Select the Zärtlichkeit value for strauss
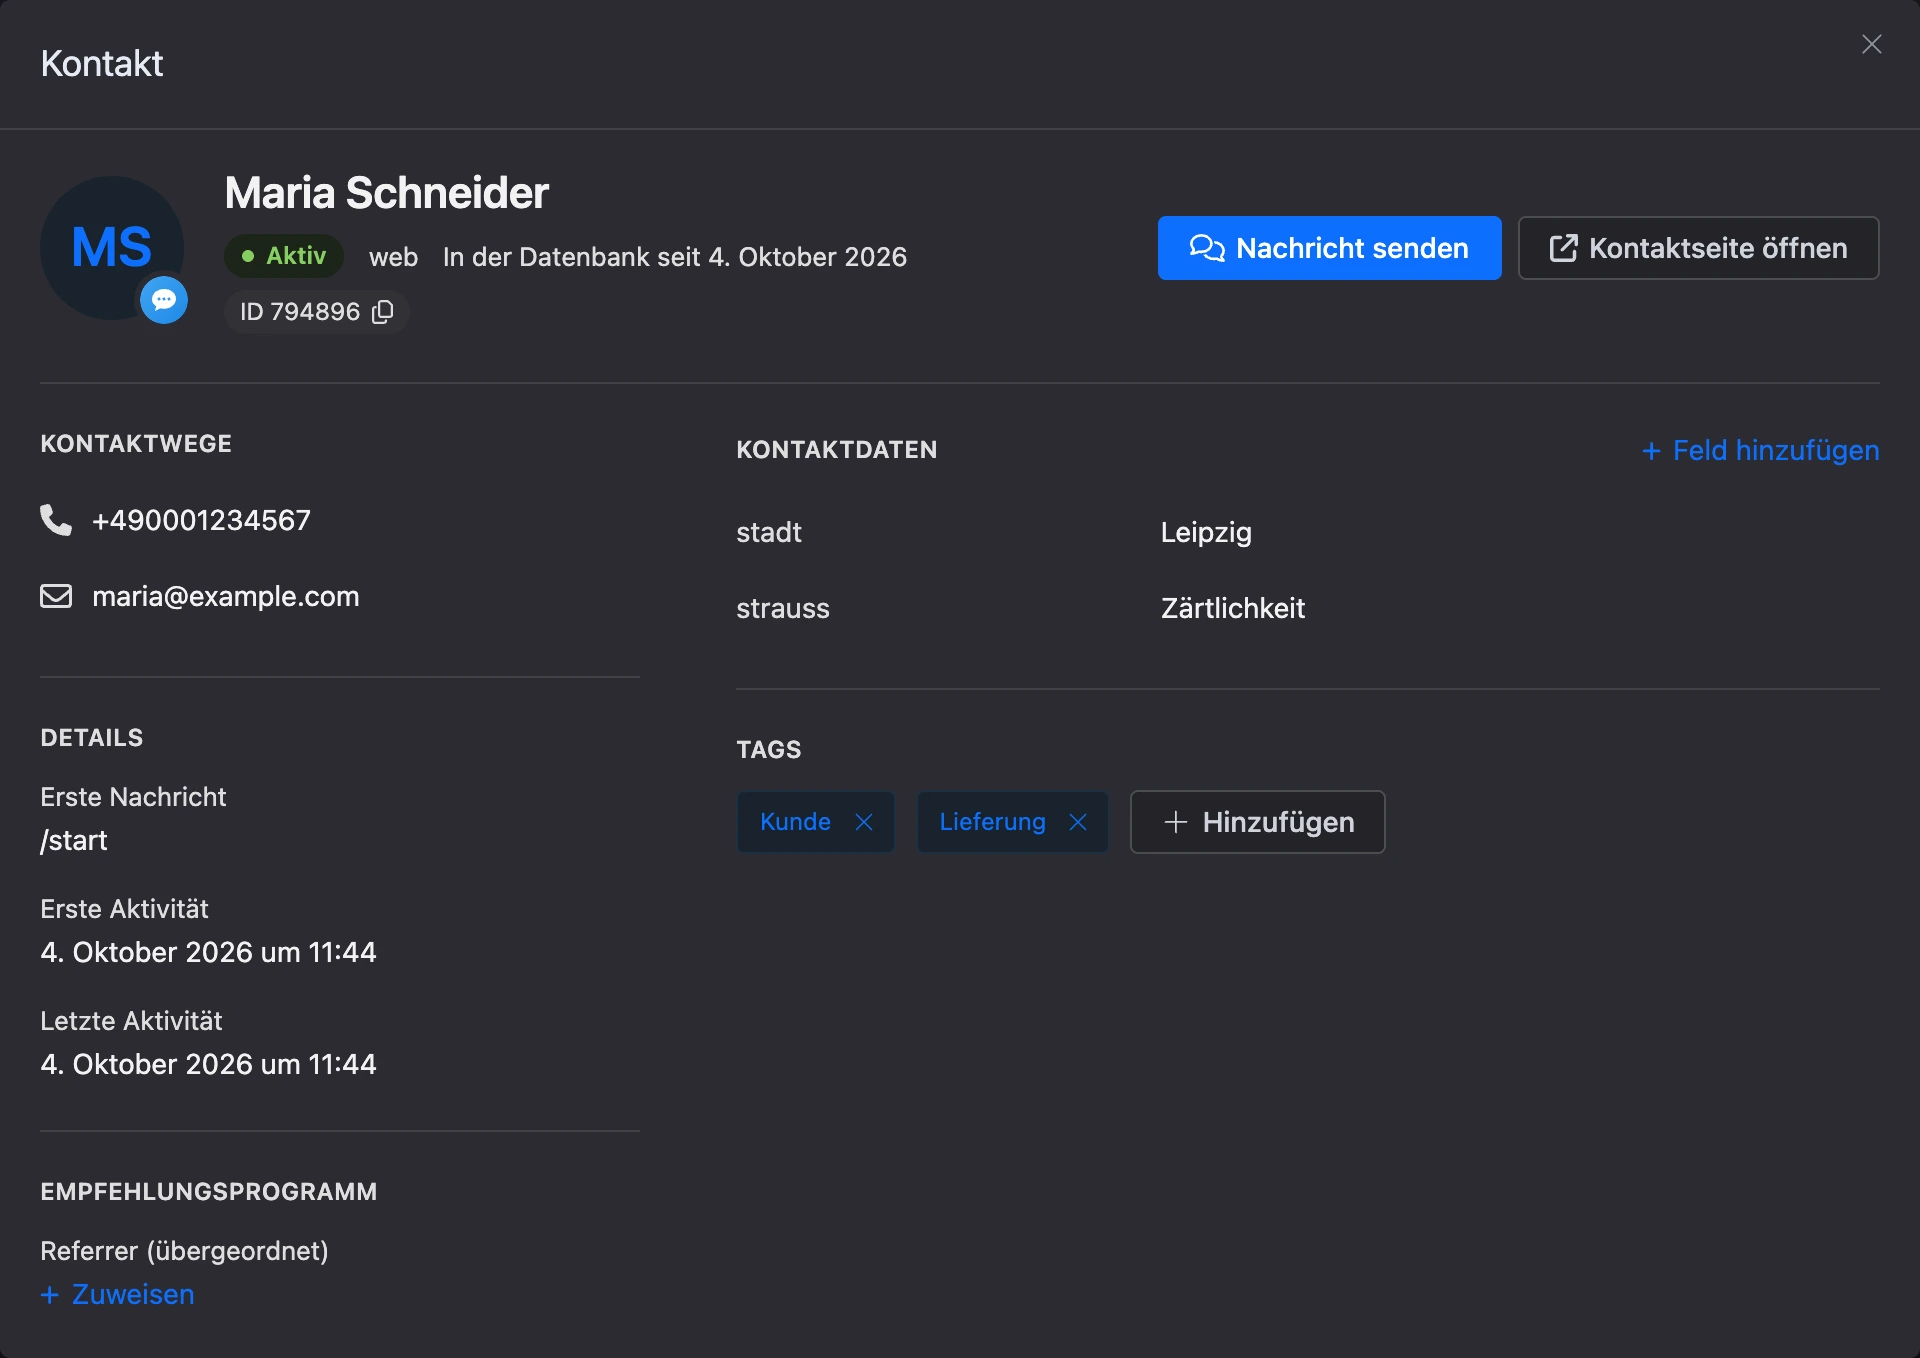The image size is (1920, 1358). pyautogui.click(x=1232, y=608)
